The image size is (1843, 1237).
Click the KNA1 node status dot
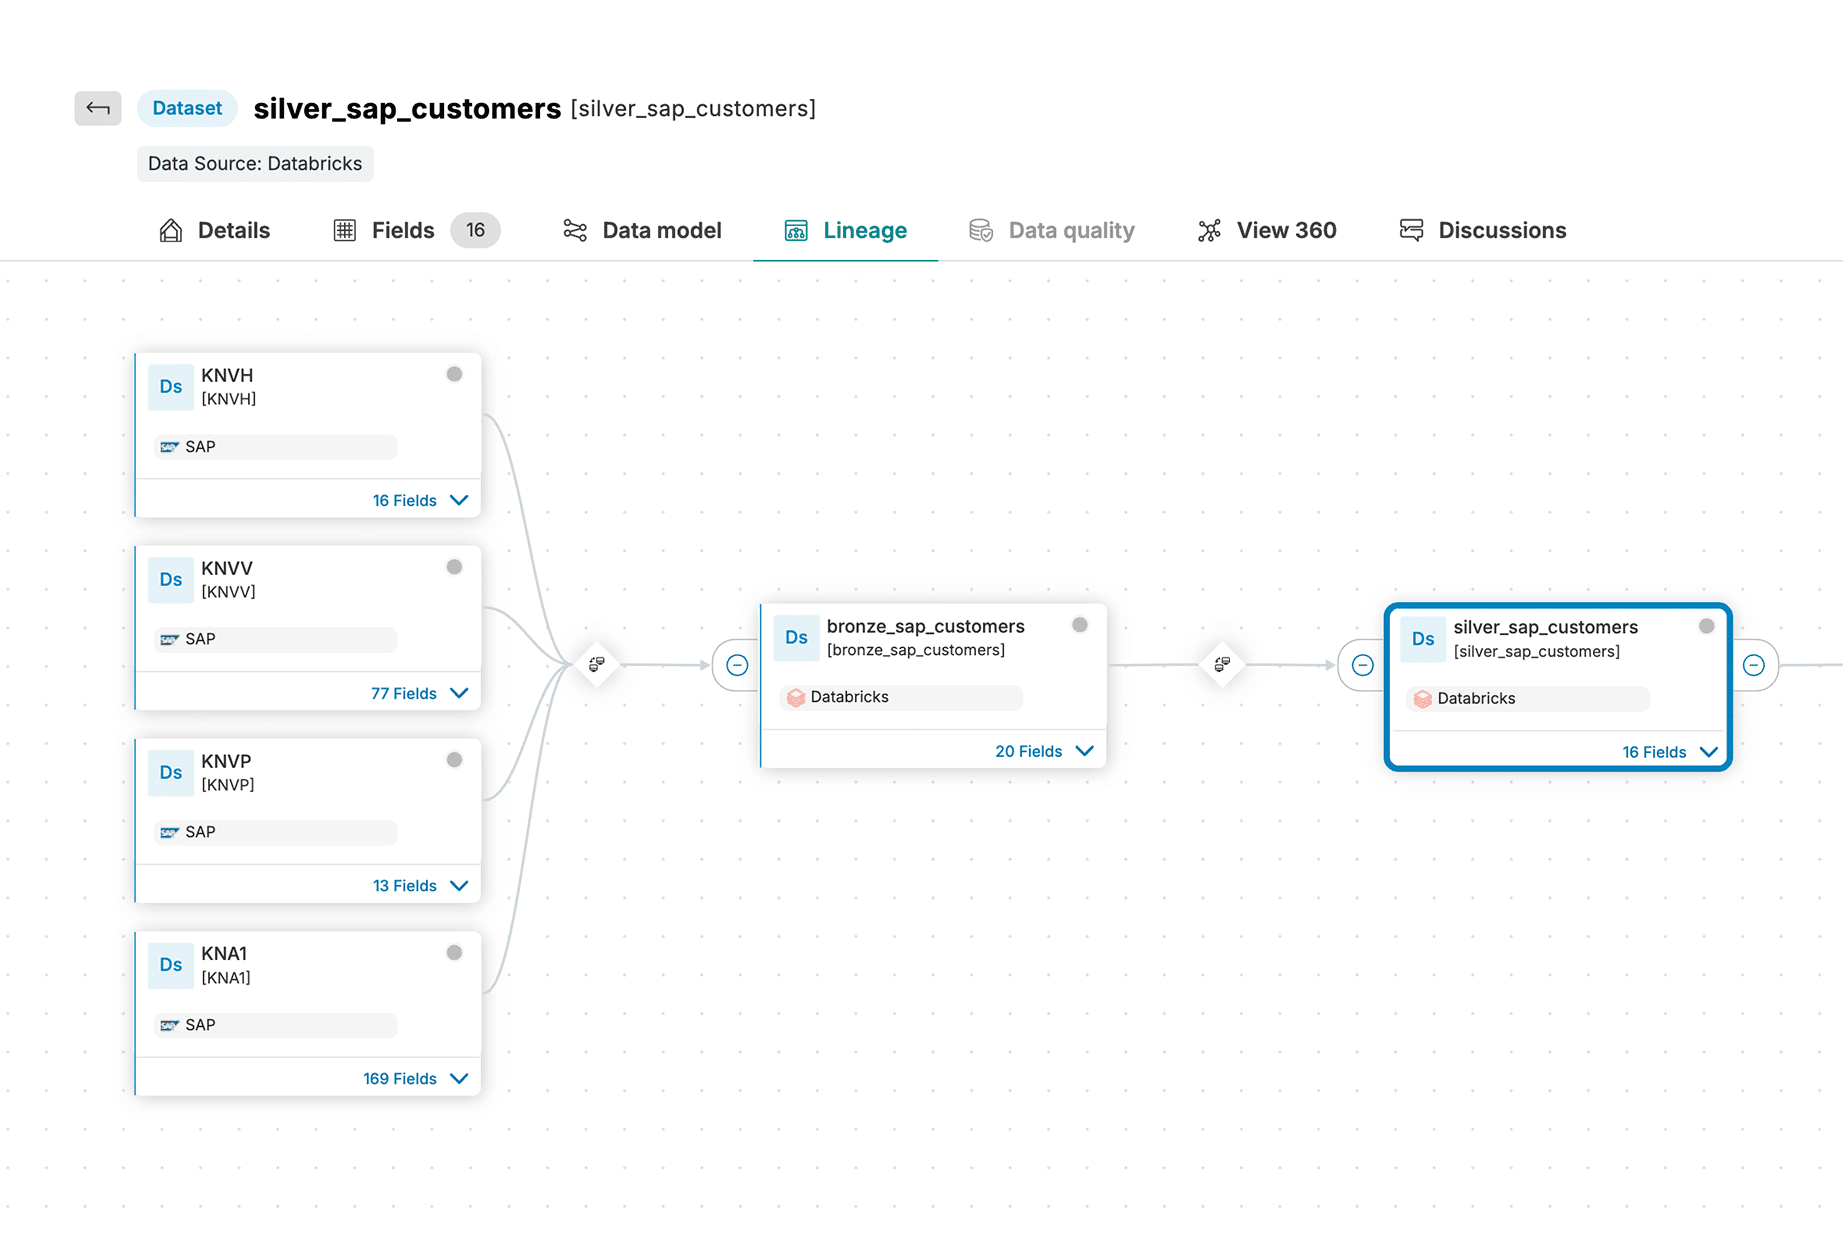tap(454, 953)
